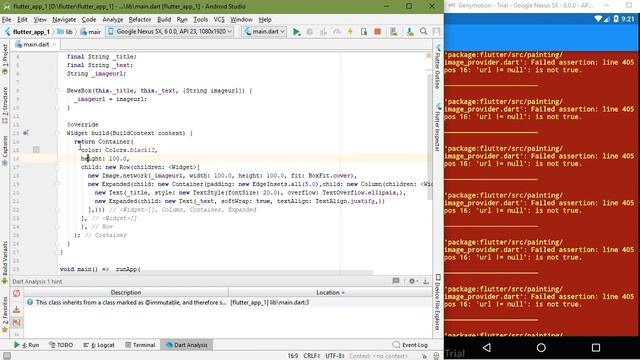Viewport: 640px width, 360px height.
Task: Open the Build menu
Action: coord(164,20)
